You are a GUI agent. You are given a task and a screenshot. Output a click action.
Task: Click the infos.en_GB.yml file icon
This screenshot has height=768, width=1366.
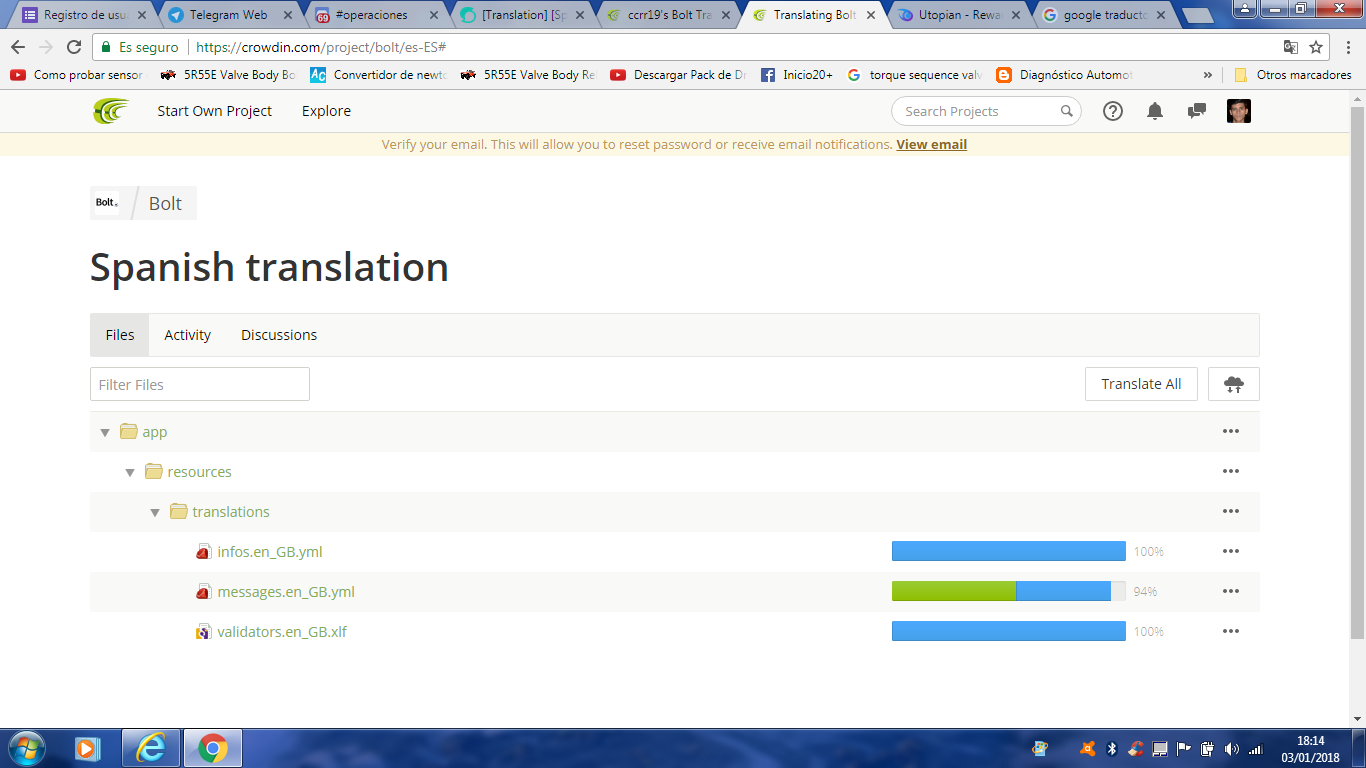pos(203,552)
